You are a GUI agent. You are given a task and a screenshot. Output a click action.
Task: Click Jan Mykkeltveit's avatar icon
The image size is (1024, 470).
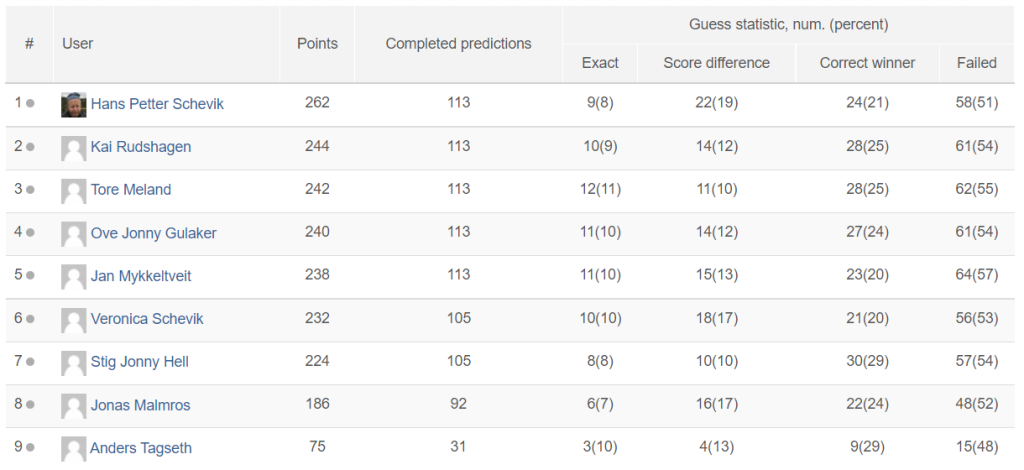point(74,277)
